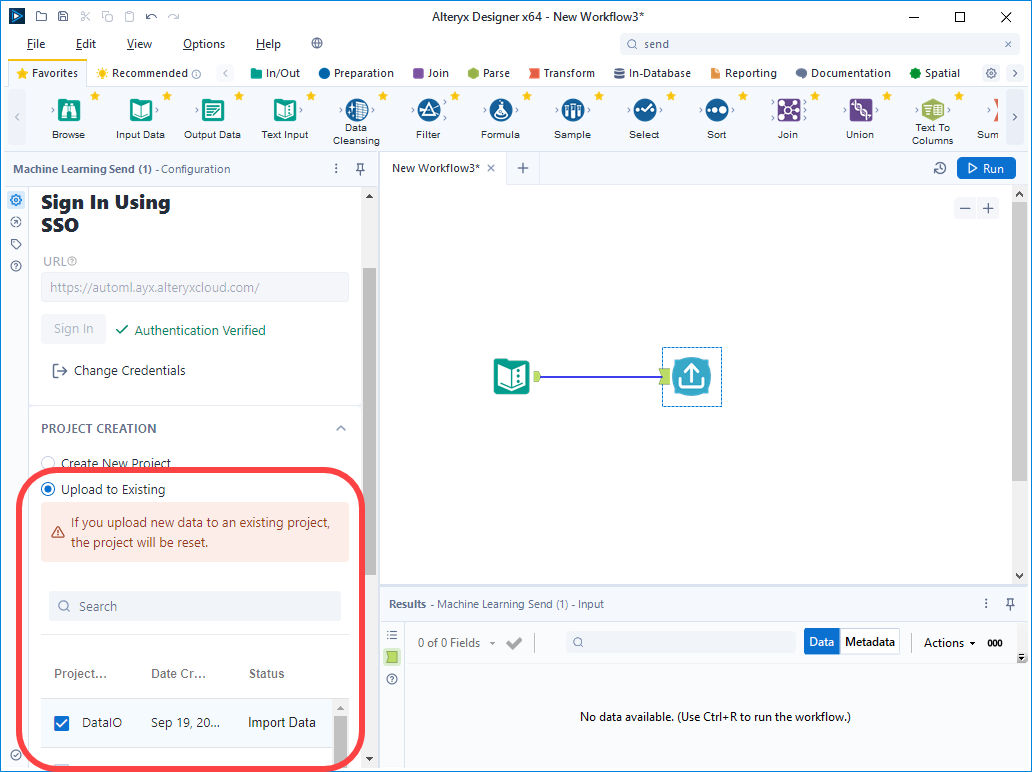Switch to the In/Out tool tab
The image size is (1032, 772).
[275, 73]
